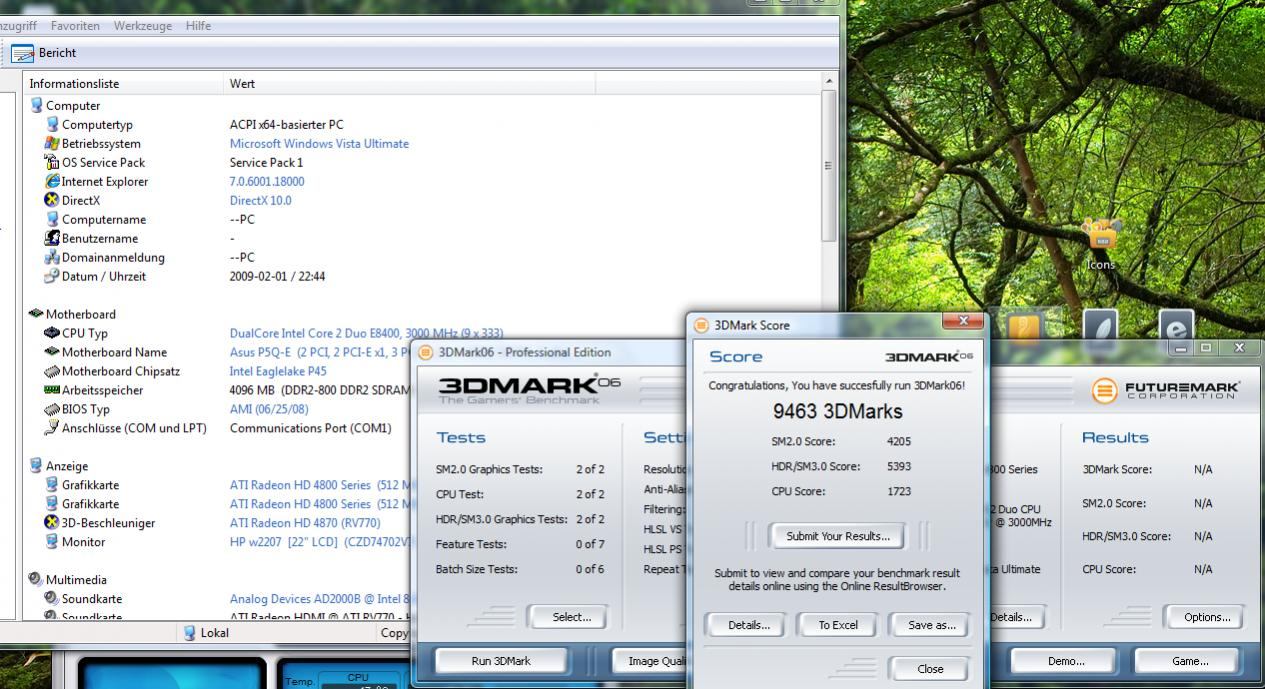This screenshot has height=689, width=1265.
Task: Click the 'ACPI x64-basierter PC' value
Action: click(286, 124)
